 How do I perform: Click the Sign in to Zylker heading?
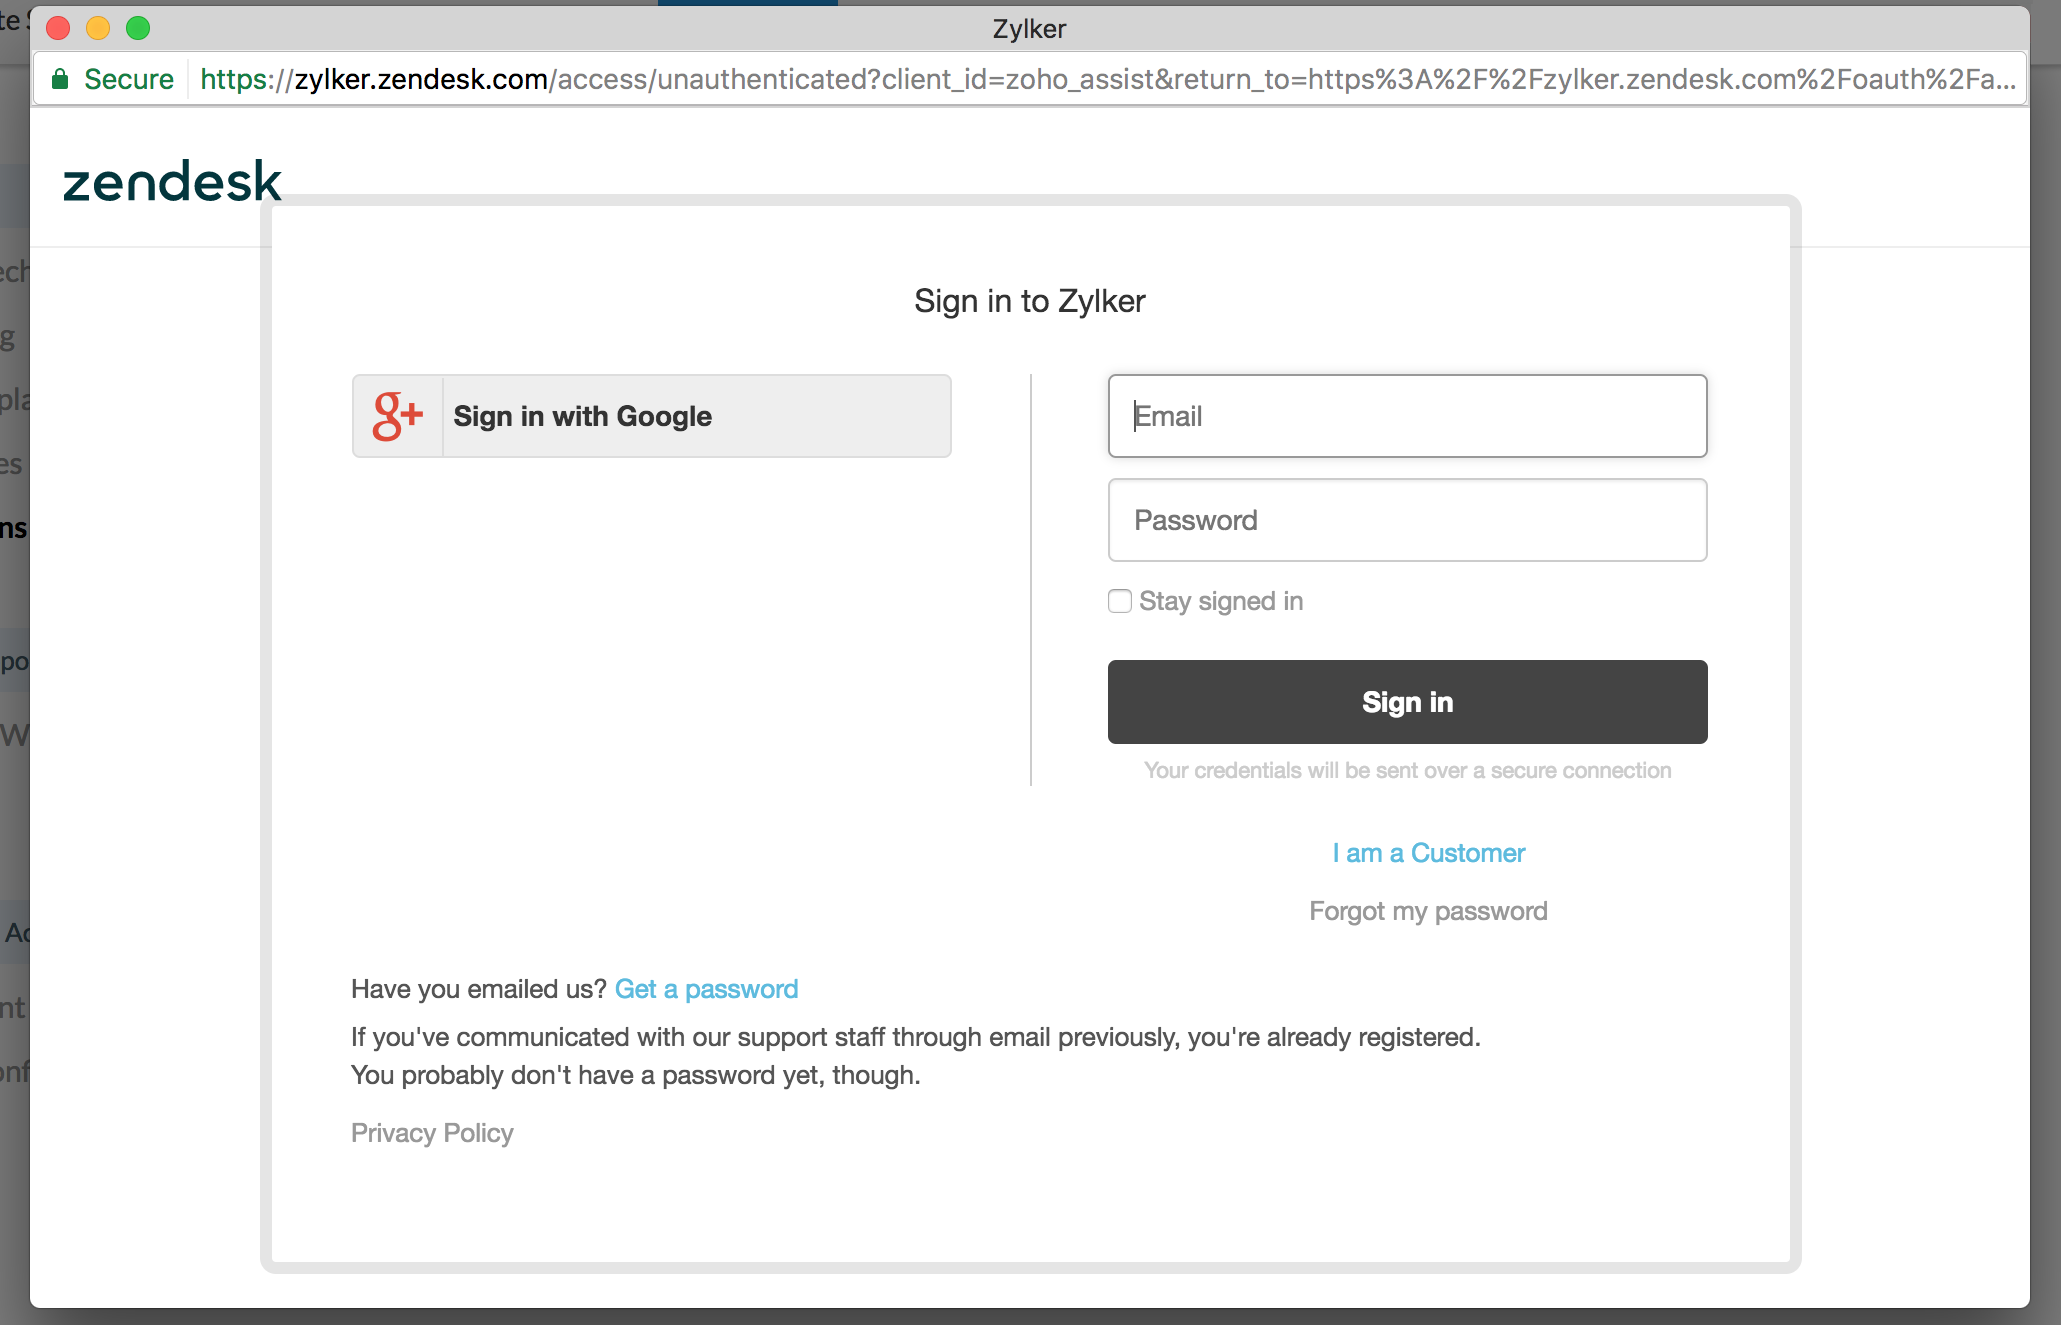pos(1029,301)
